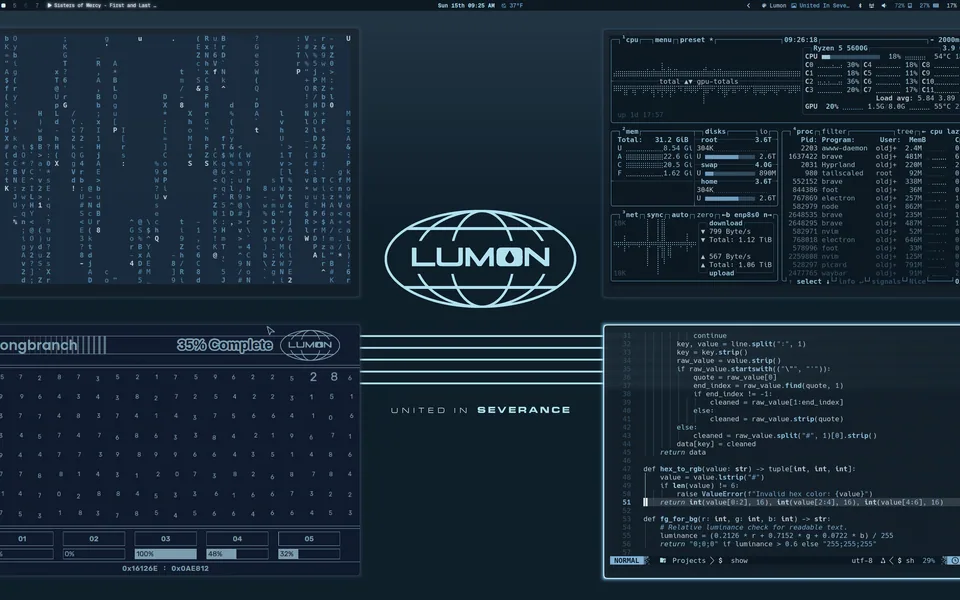The width and height of the screenshot is (960, 600).
Task: Click zero in the btop net header
Action: [x=705, y=215]
